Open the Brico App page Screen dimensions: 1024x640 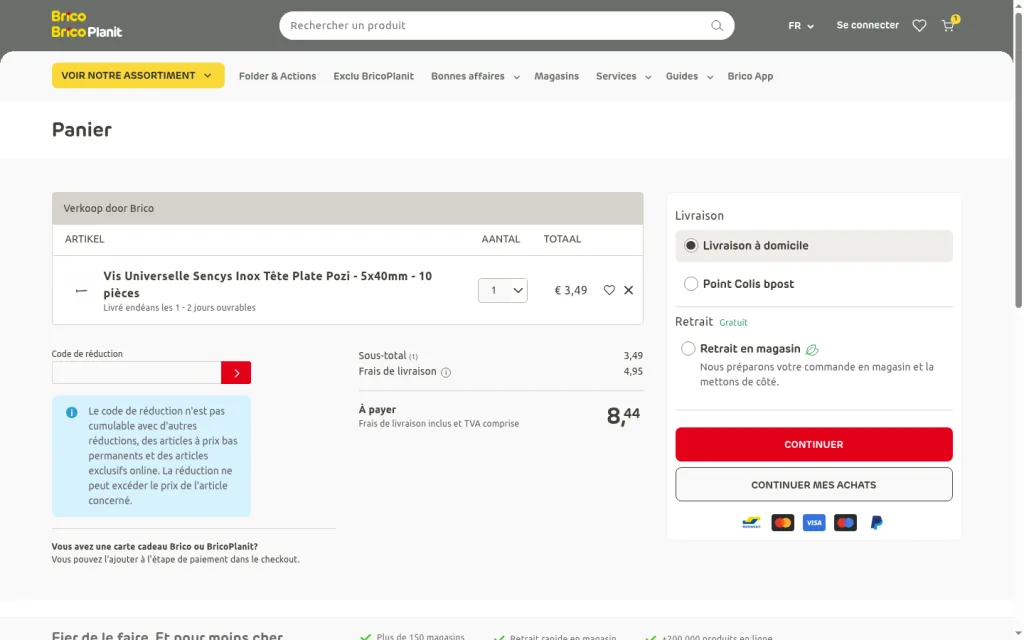(750, 76)
